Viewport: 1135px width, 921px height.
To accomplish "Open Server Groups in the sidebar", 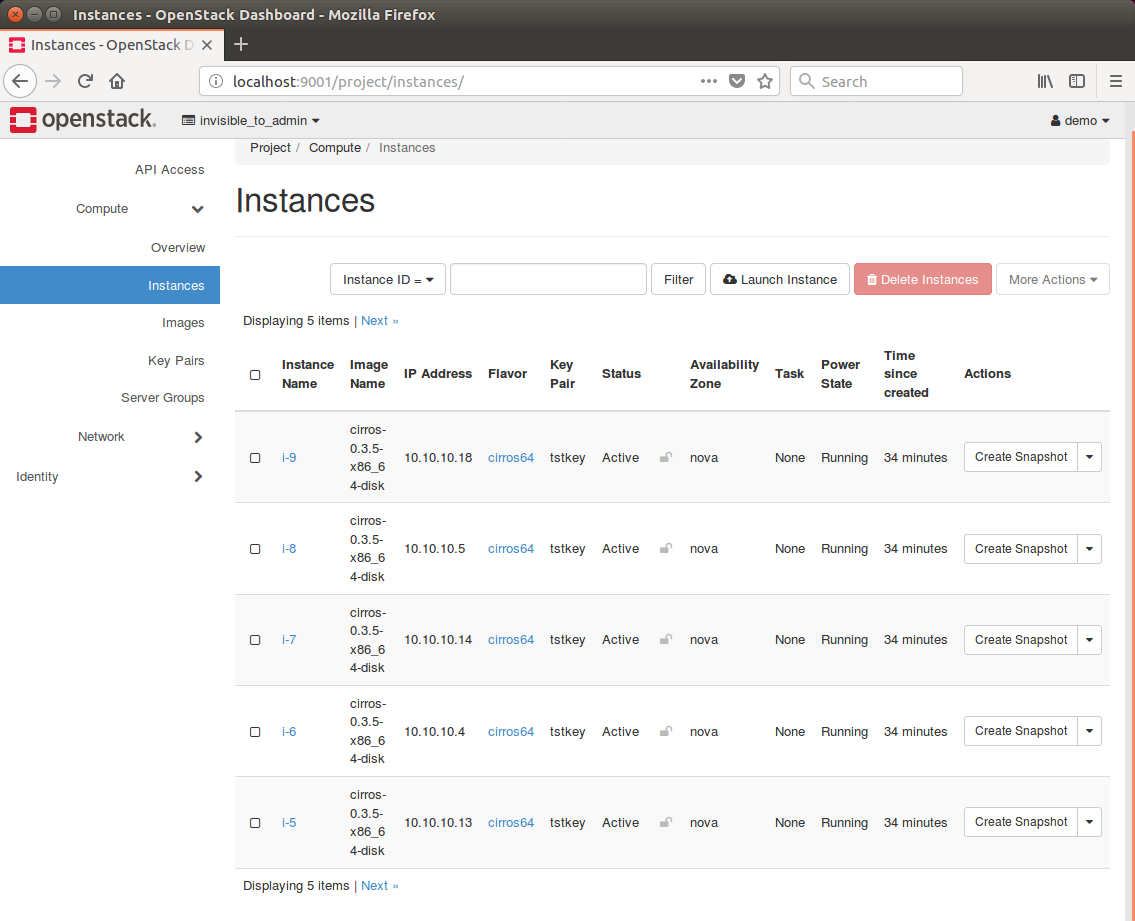I will (163, 398).
